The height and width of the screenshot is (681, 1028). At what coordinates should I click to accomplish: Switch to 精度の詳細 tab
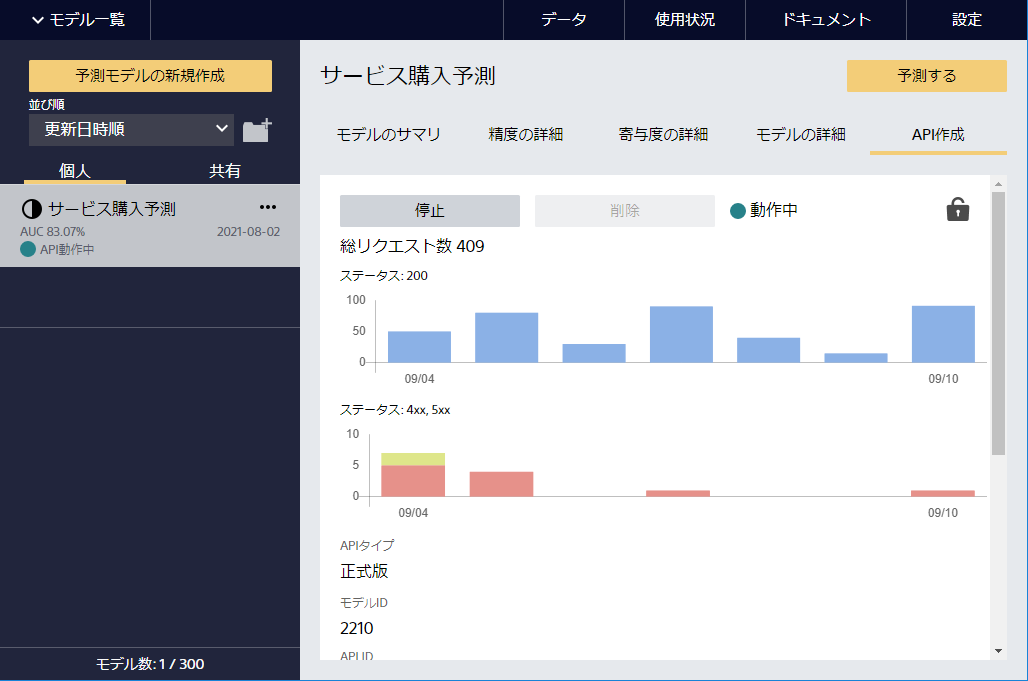tap(525, 134)
